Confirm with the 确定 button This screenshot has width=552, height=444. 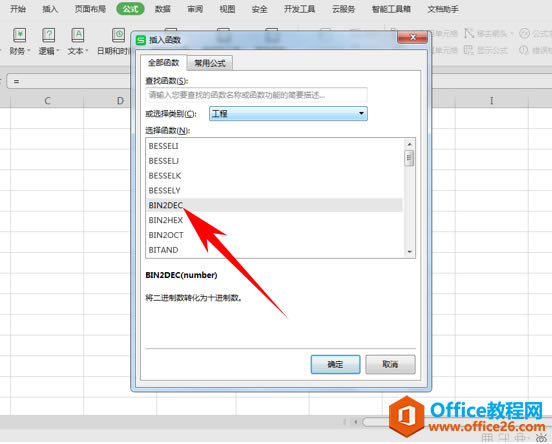click(335, 364)
